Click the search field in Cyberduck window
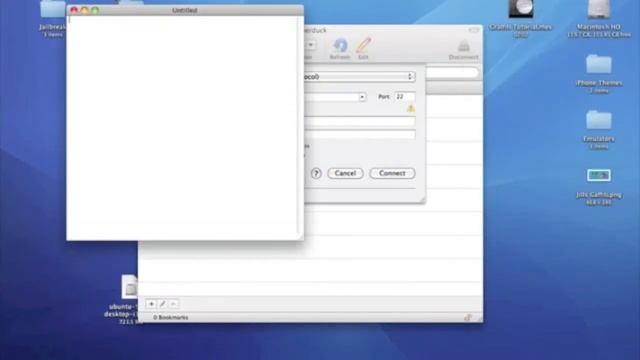Screen dimensions: 640x360 pos(452,73)
